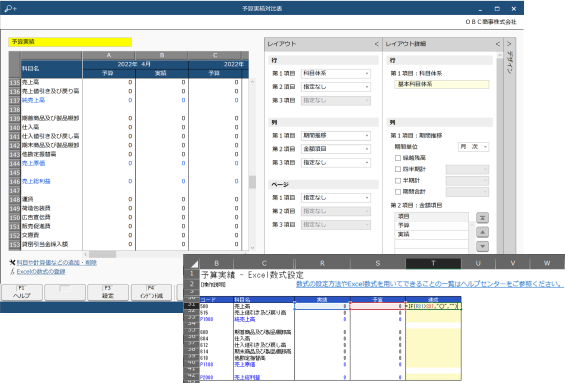Open the ヘルプセンター link in the Excel sheet

(429, 284)
